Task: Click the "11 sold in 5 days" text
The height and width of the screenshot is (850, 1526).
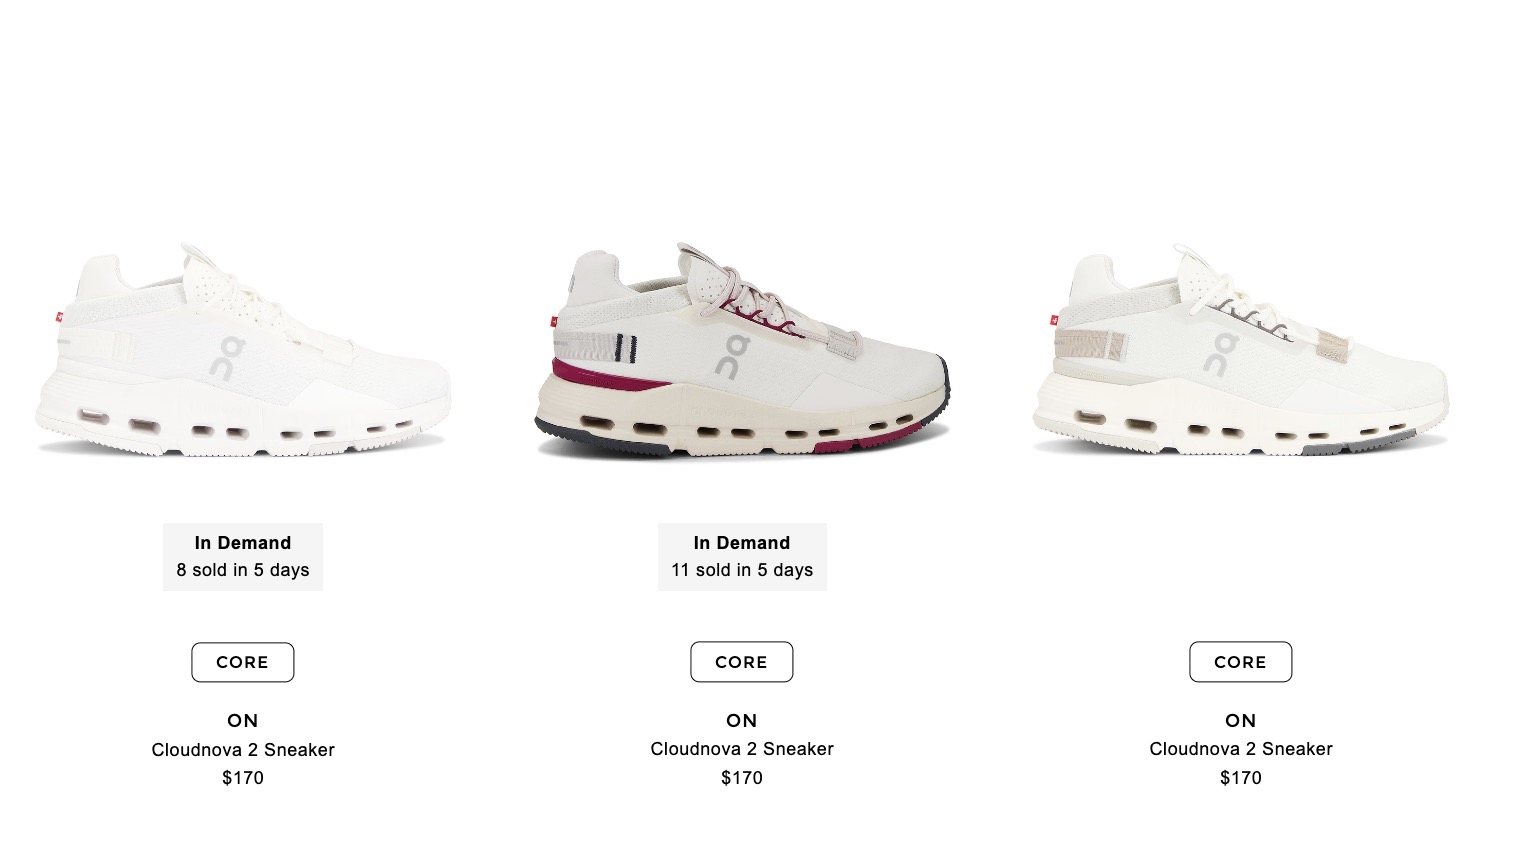Action: point(742,570)
